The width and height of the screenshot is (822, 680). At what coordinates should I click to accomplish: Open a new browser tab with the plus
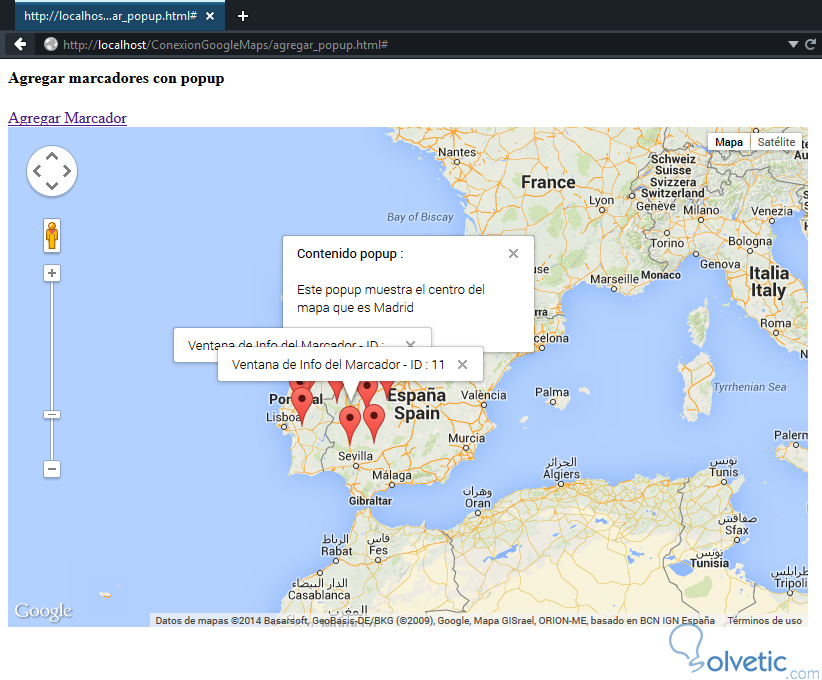pos(243,16)
